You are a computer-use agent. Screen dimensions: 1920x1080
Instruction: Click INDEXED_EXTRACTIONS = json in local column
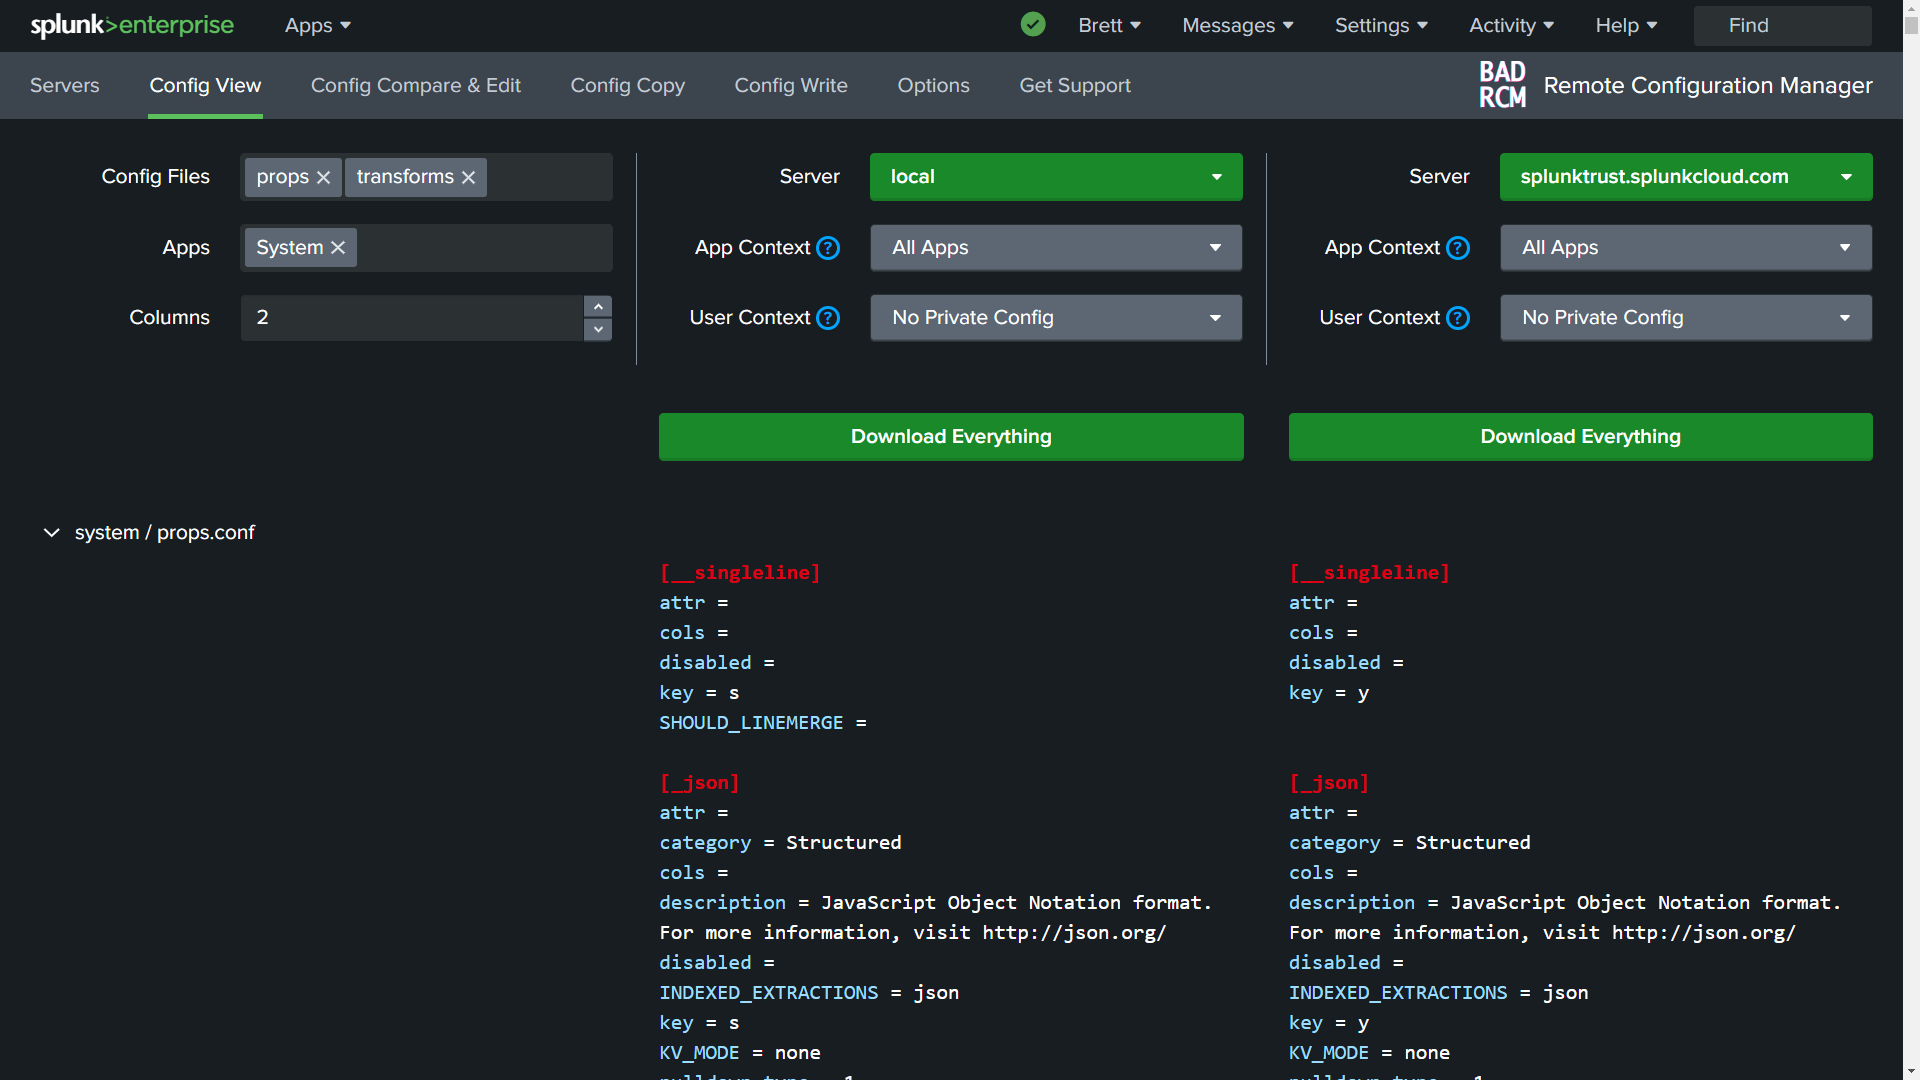tap(809, 993)
